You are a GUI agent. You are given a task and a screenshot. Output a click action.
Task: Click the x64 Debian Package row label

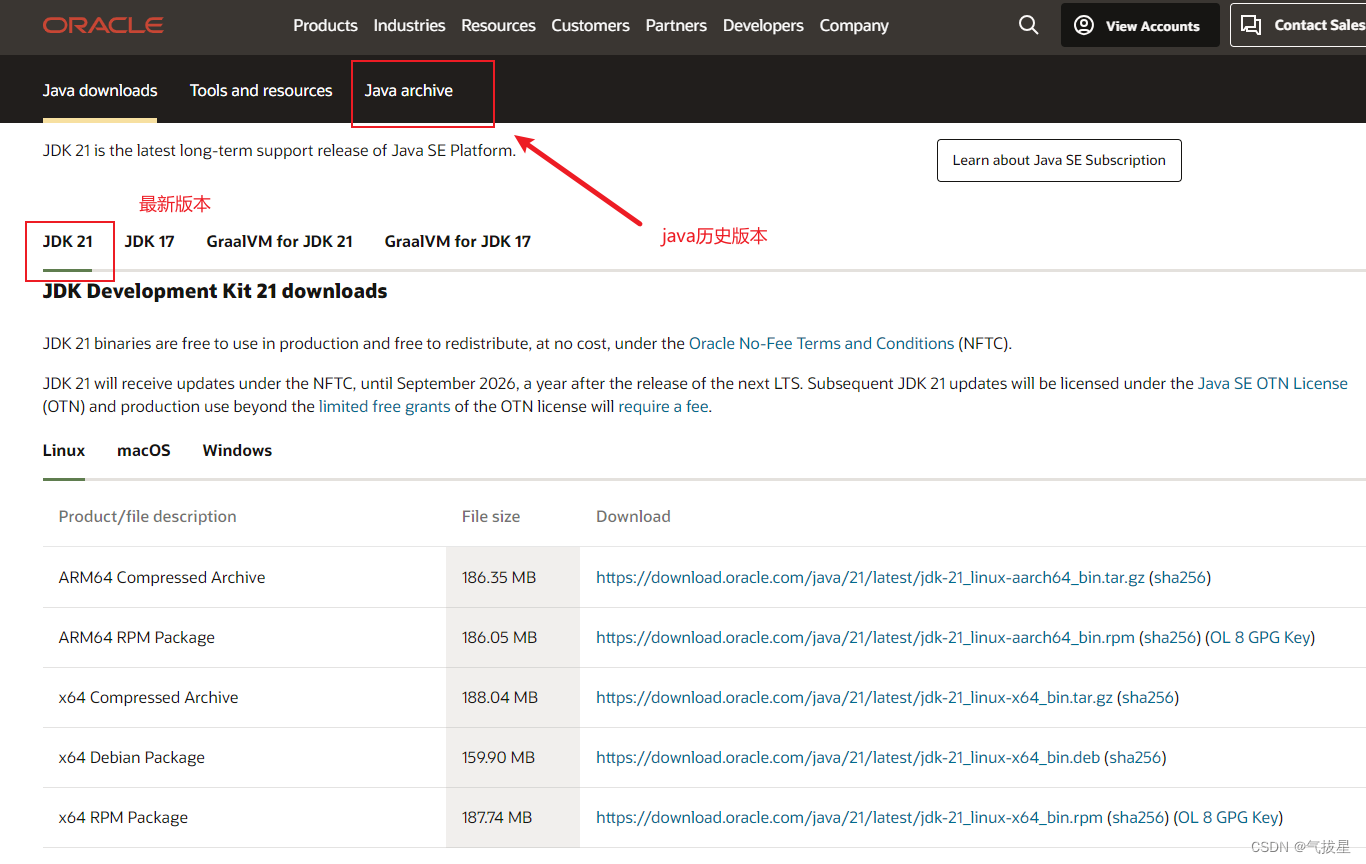[x=132, y=757]
